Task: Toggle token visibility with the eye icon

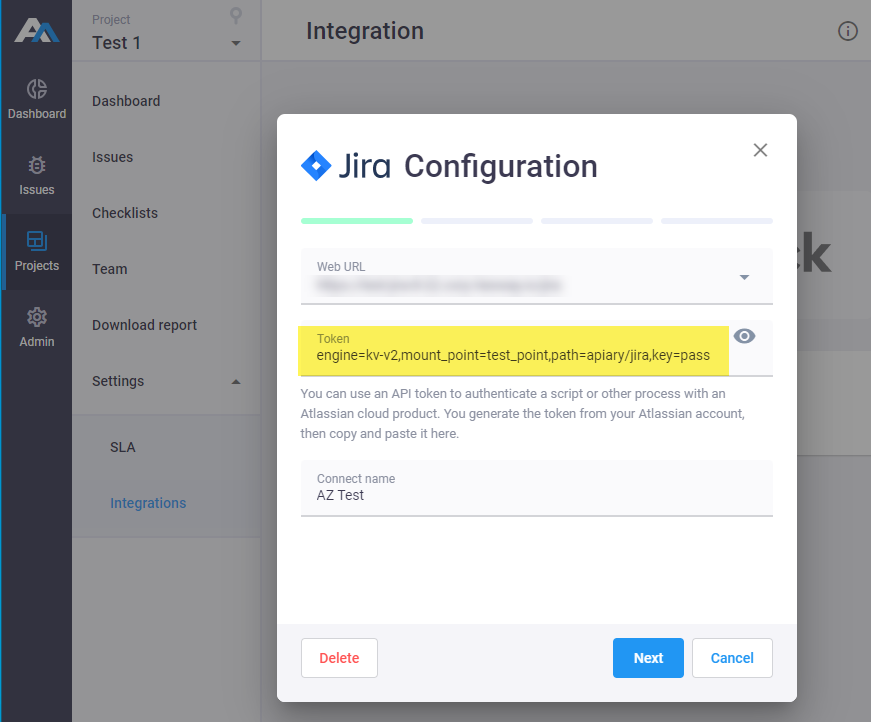Action: tap(744, 336)
